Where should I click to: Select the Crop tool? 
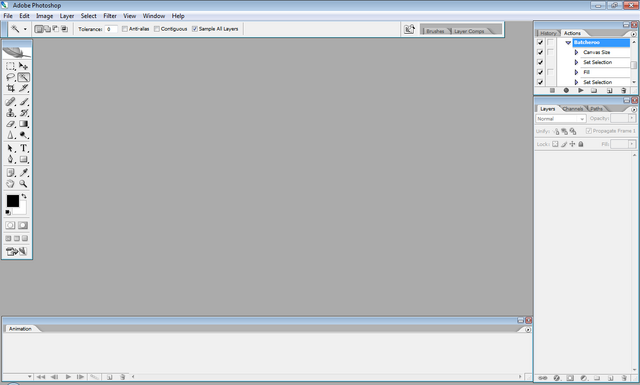(x=10, y=88)
